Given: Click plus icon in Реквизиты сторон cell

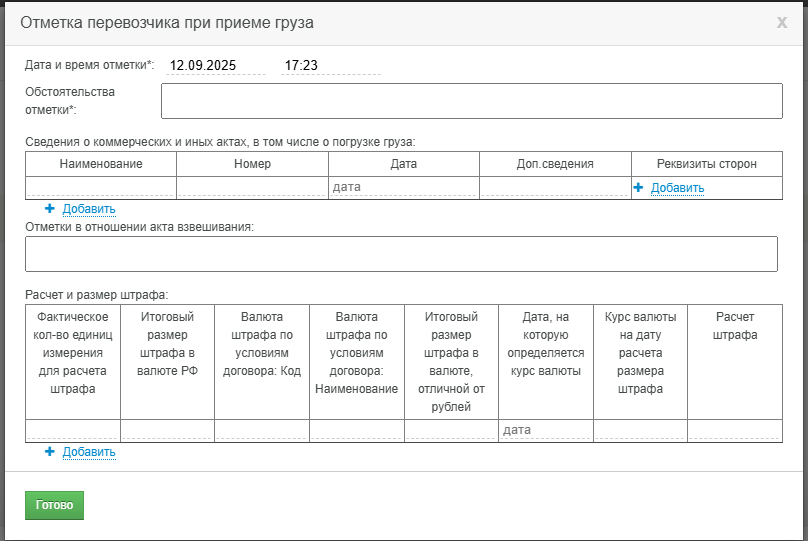Looking at the screenshot, I should click(638, 188).
